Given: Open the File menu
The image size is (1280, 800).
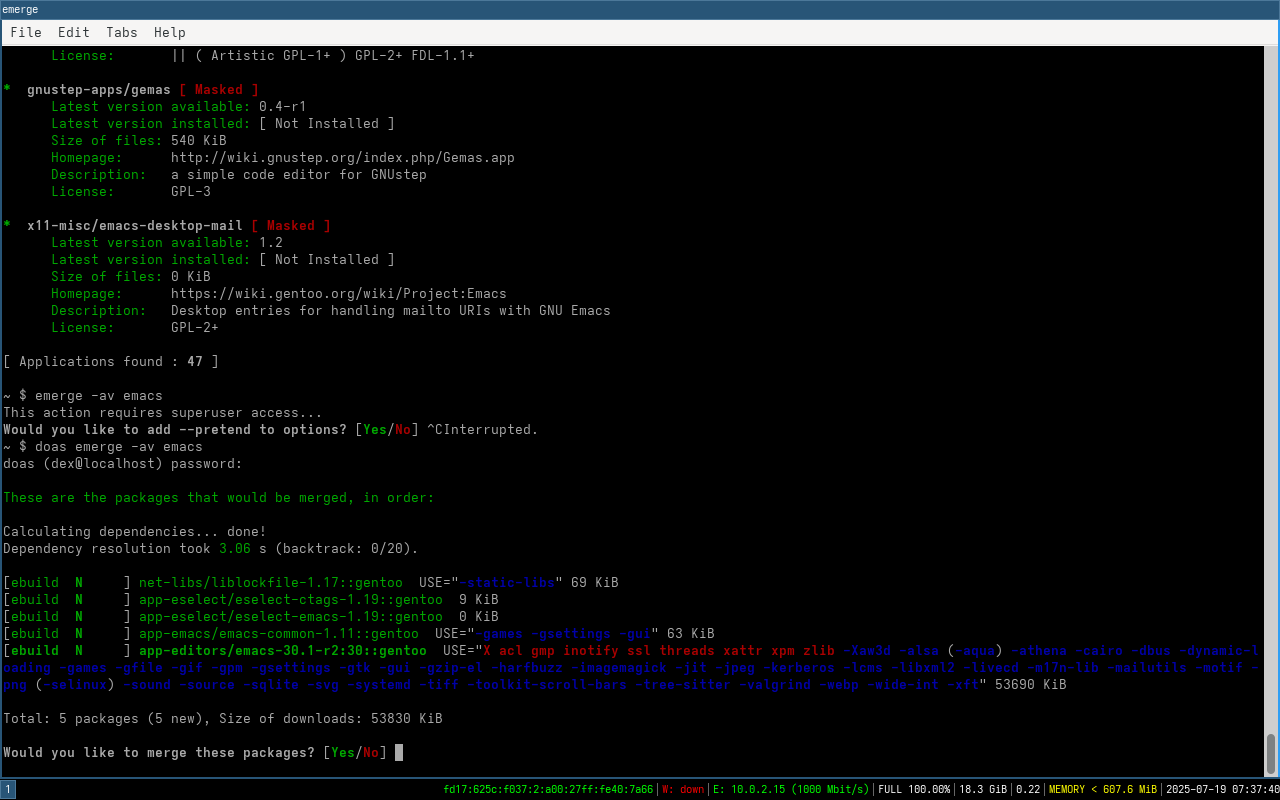Looking at the screenshot, I should click(26, 33).
